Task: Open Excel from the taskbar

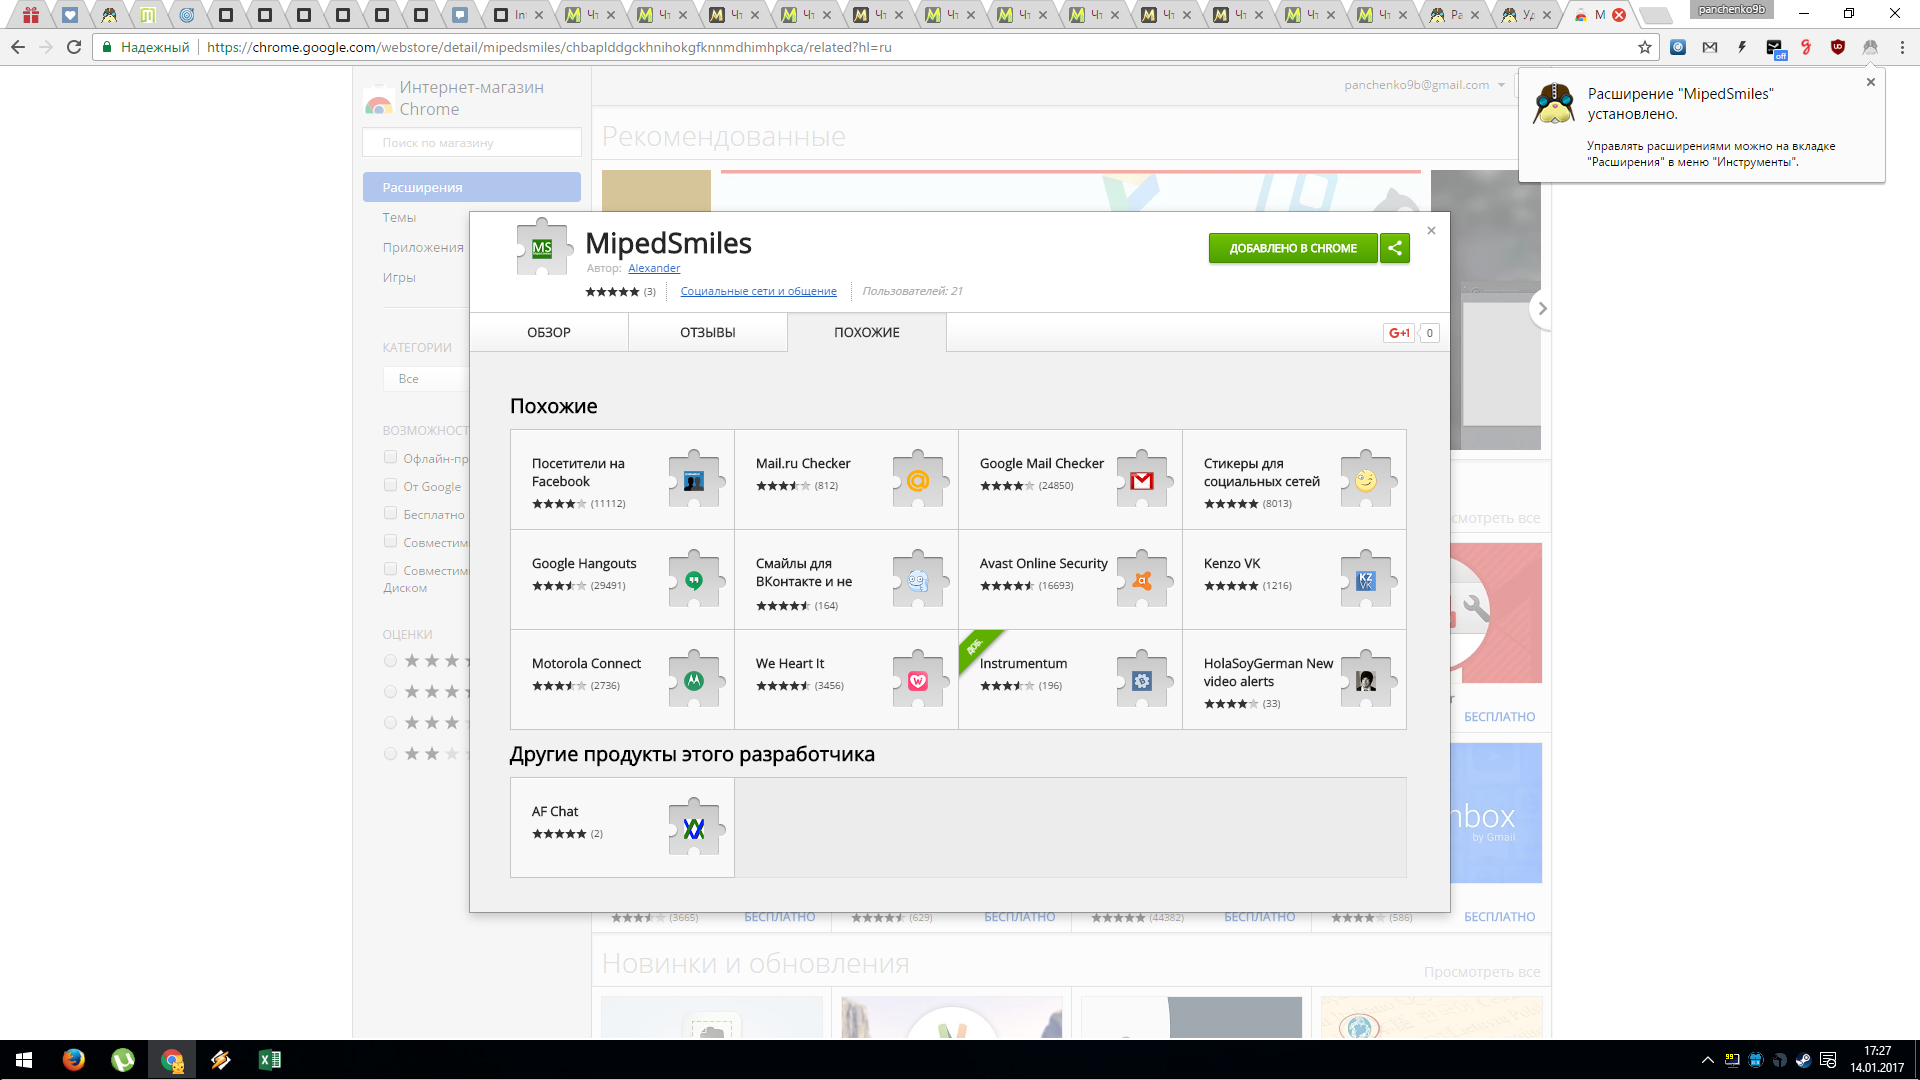Action: 270,1060
